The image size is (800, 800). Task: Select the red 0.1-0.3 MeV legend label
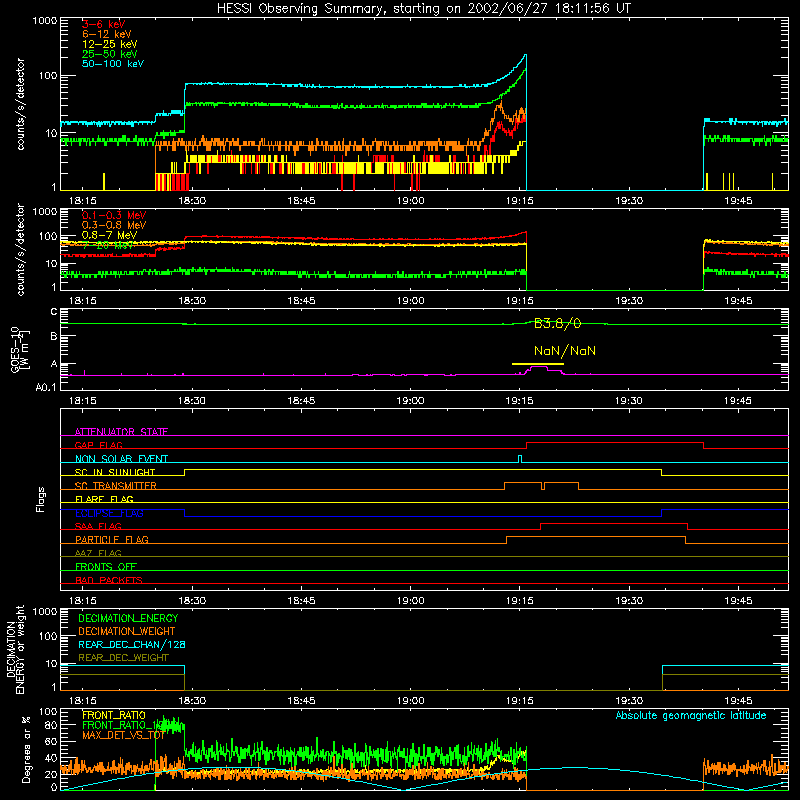tap(114, 215)
